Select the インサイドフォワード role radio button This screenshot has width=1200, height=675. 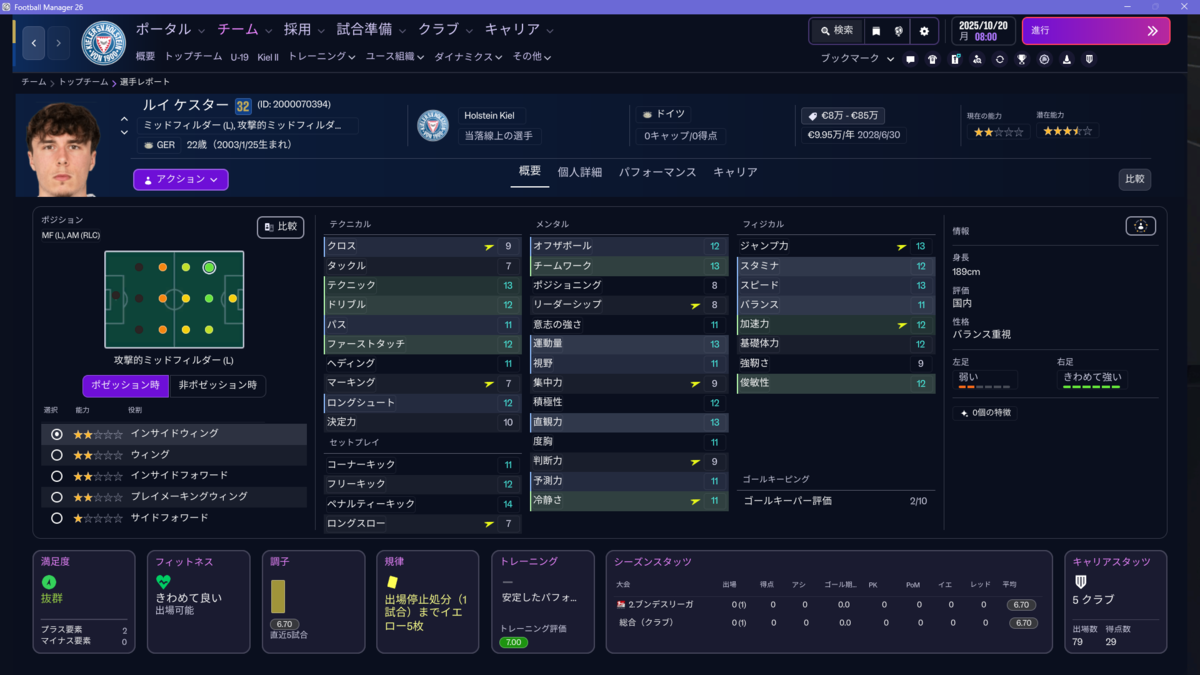(57, 476)
